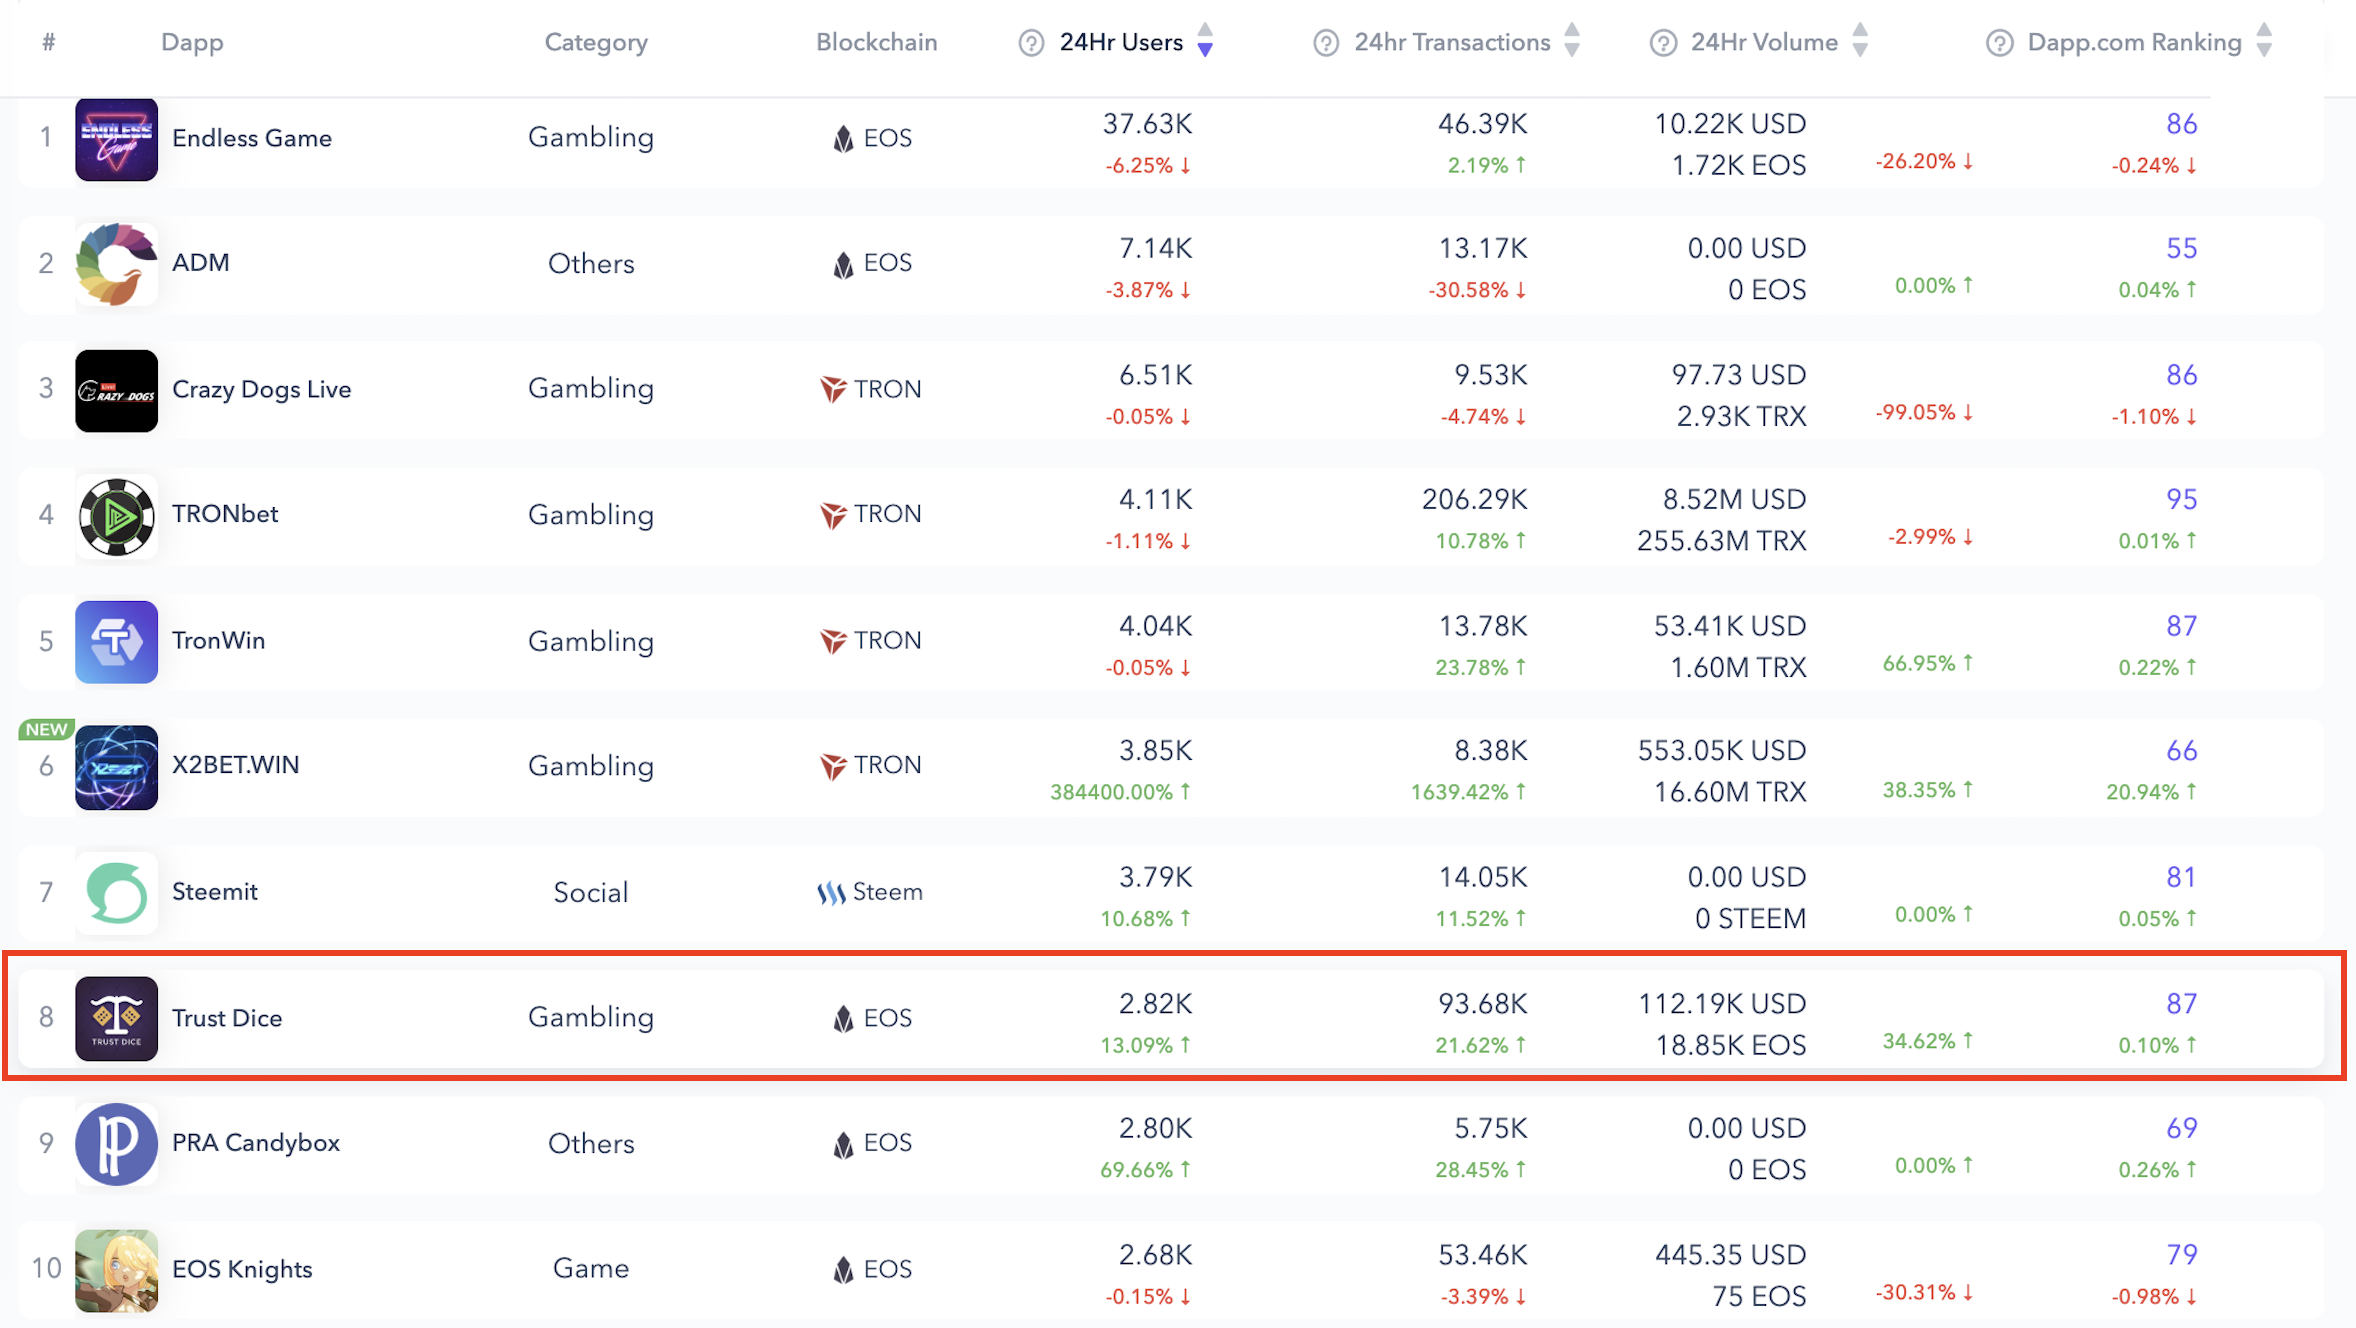This screenshot has width=2356, height=1328.
Task: Open the TronWin blue logo
Action: tap(116, 642)
